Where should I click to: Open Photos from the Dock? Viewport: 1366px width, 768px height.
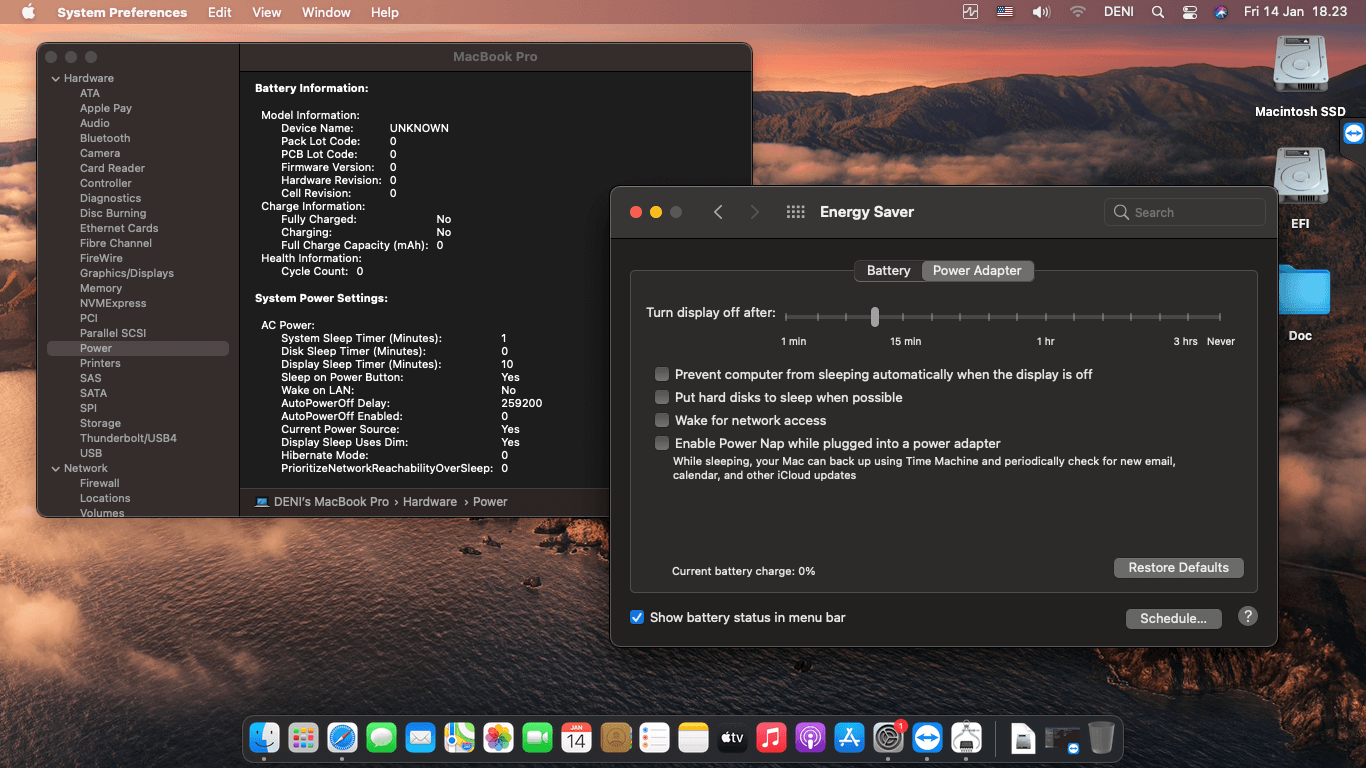click(x=498, y=738)
